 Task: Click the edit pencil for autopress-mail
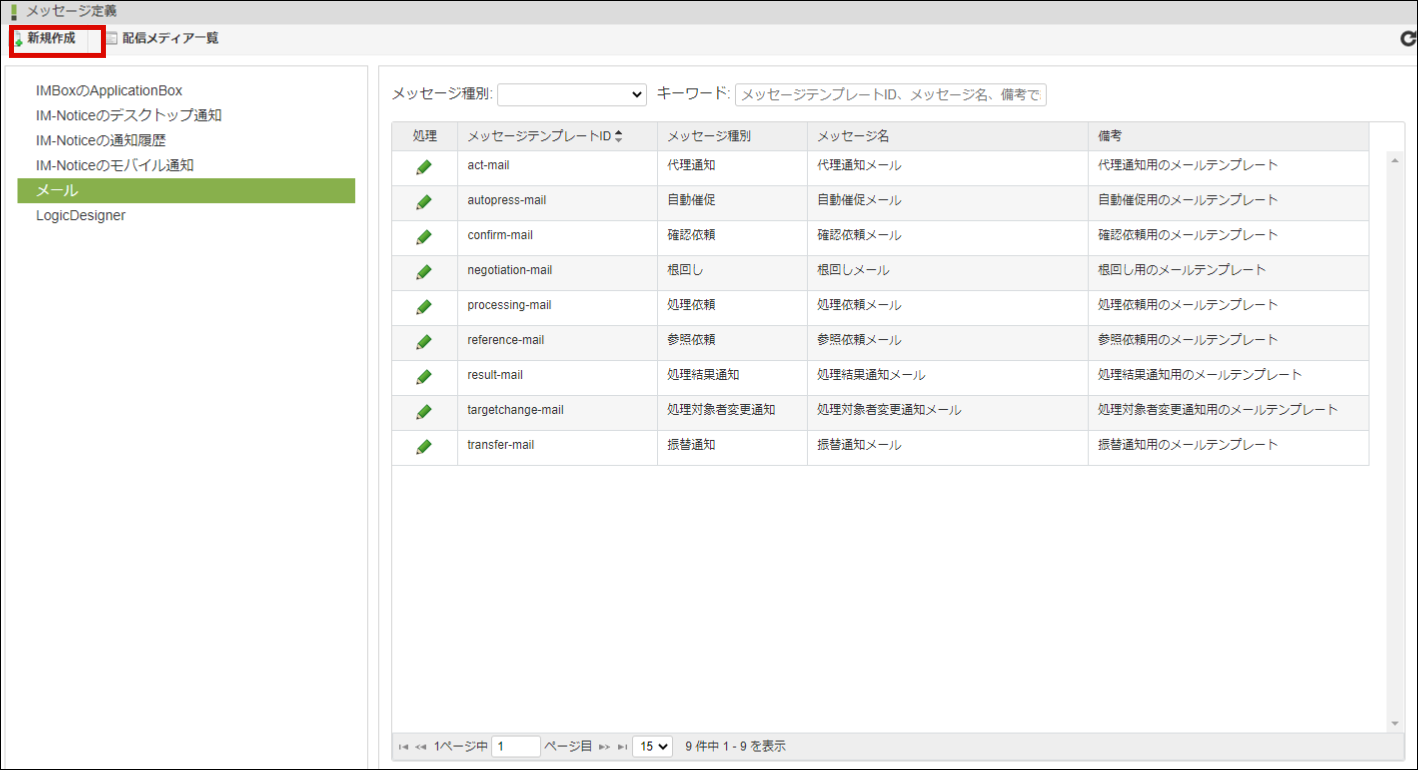coord(424,202)
